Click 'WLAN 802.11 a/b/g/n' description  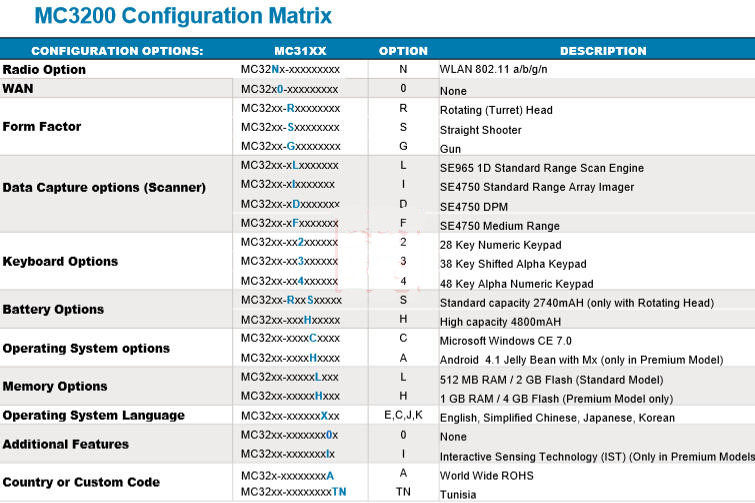pos(494,69)
